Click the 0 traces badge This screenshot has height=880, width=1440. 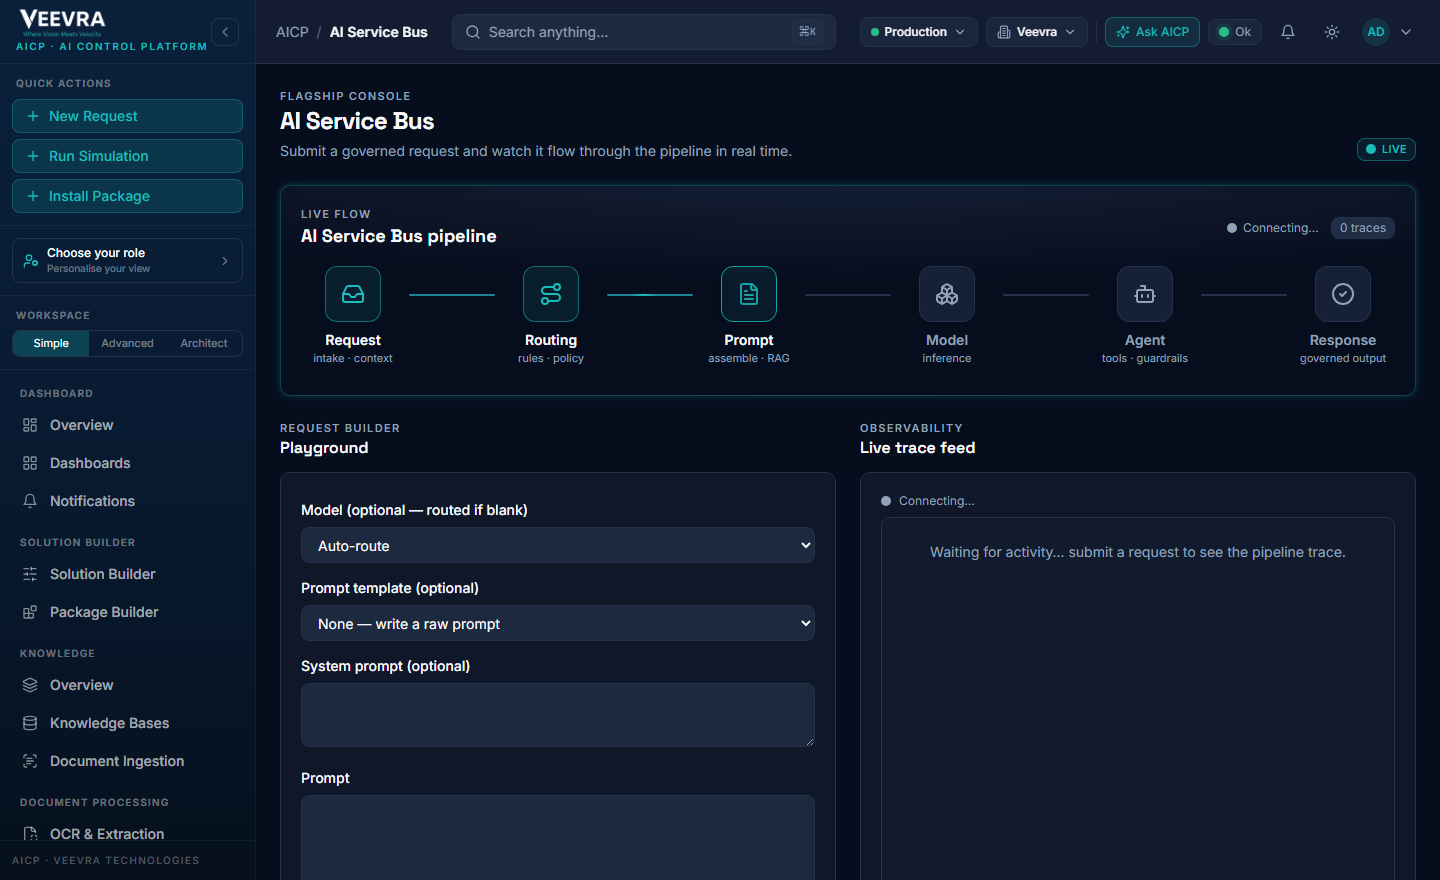tap(1363, 228)
